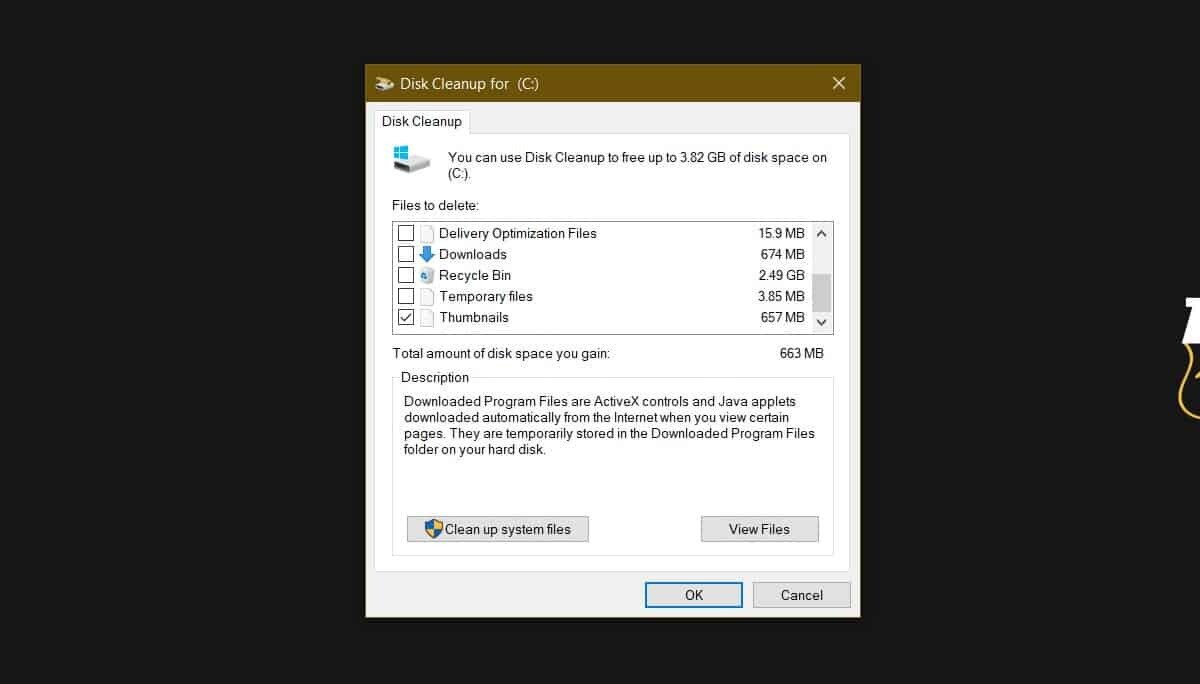1200x684 pixels.
Task: Confirm cleanup with the OK button
Action: [x=693, y=594]
